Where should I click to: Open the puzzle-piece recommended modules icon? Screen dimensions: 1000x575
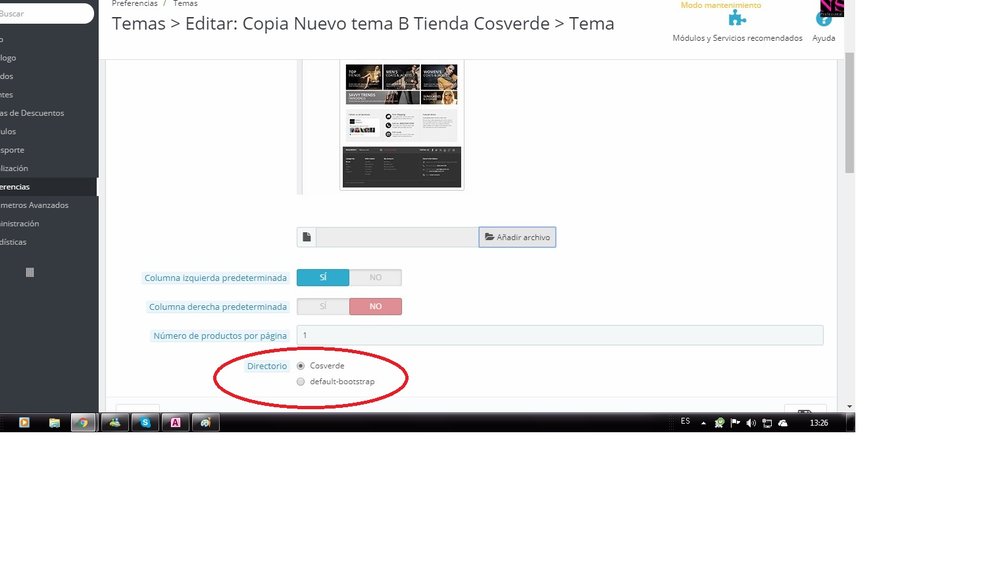(x=737, y=18)
